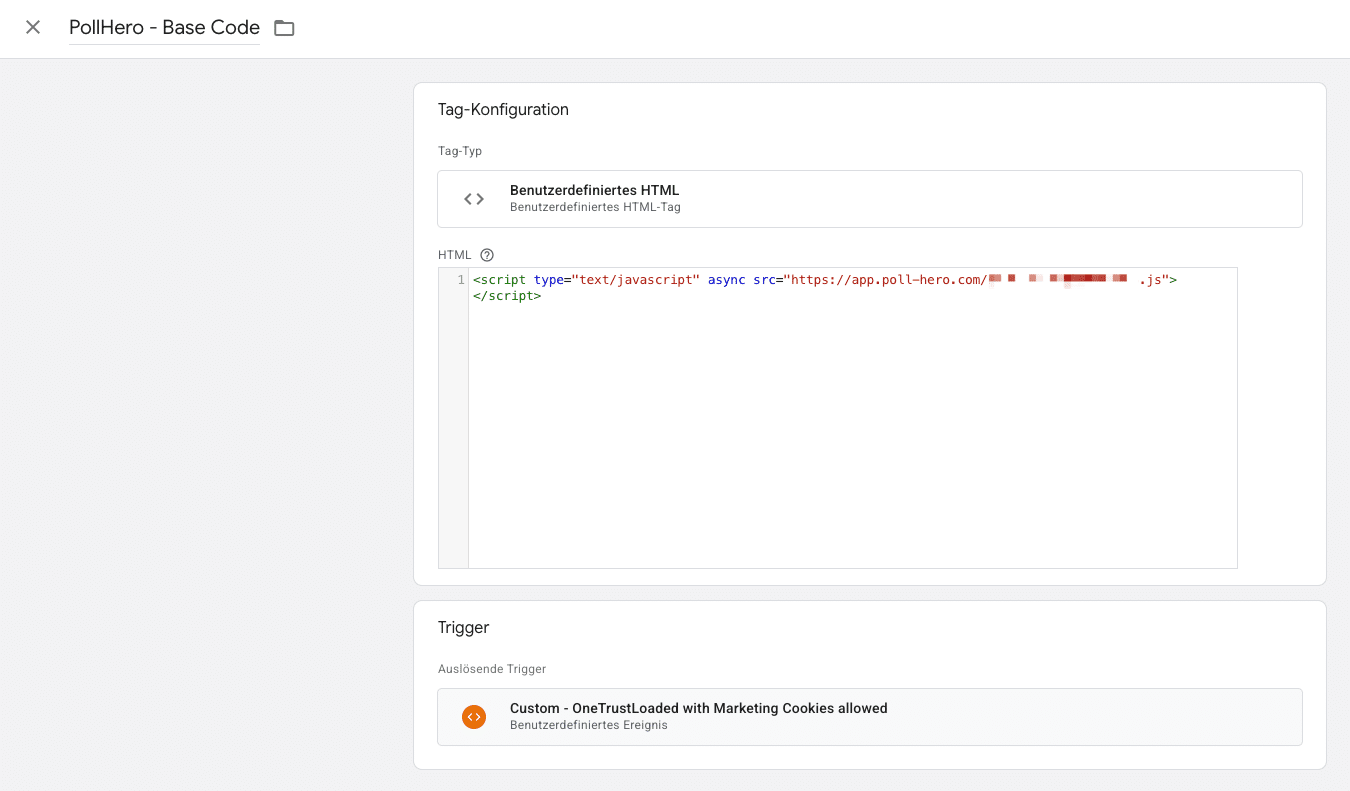
Task: Open the folder icon beside the tag name
Action: (x=284, y=28)
